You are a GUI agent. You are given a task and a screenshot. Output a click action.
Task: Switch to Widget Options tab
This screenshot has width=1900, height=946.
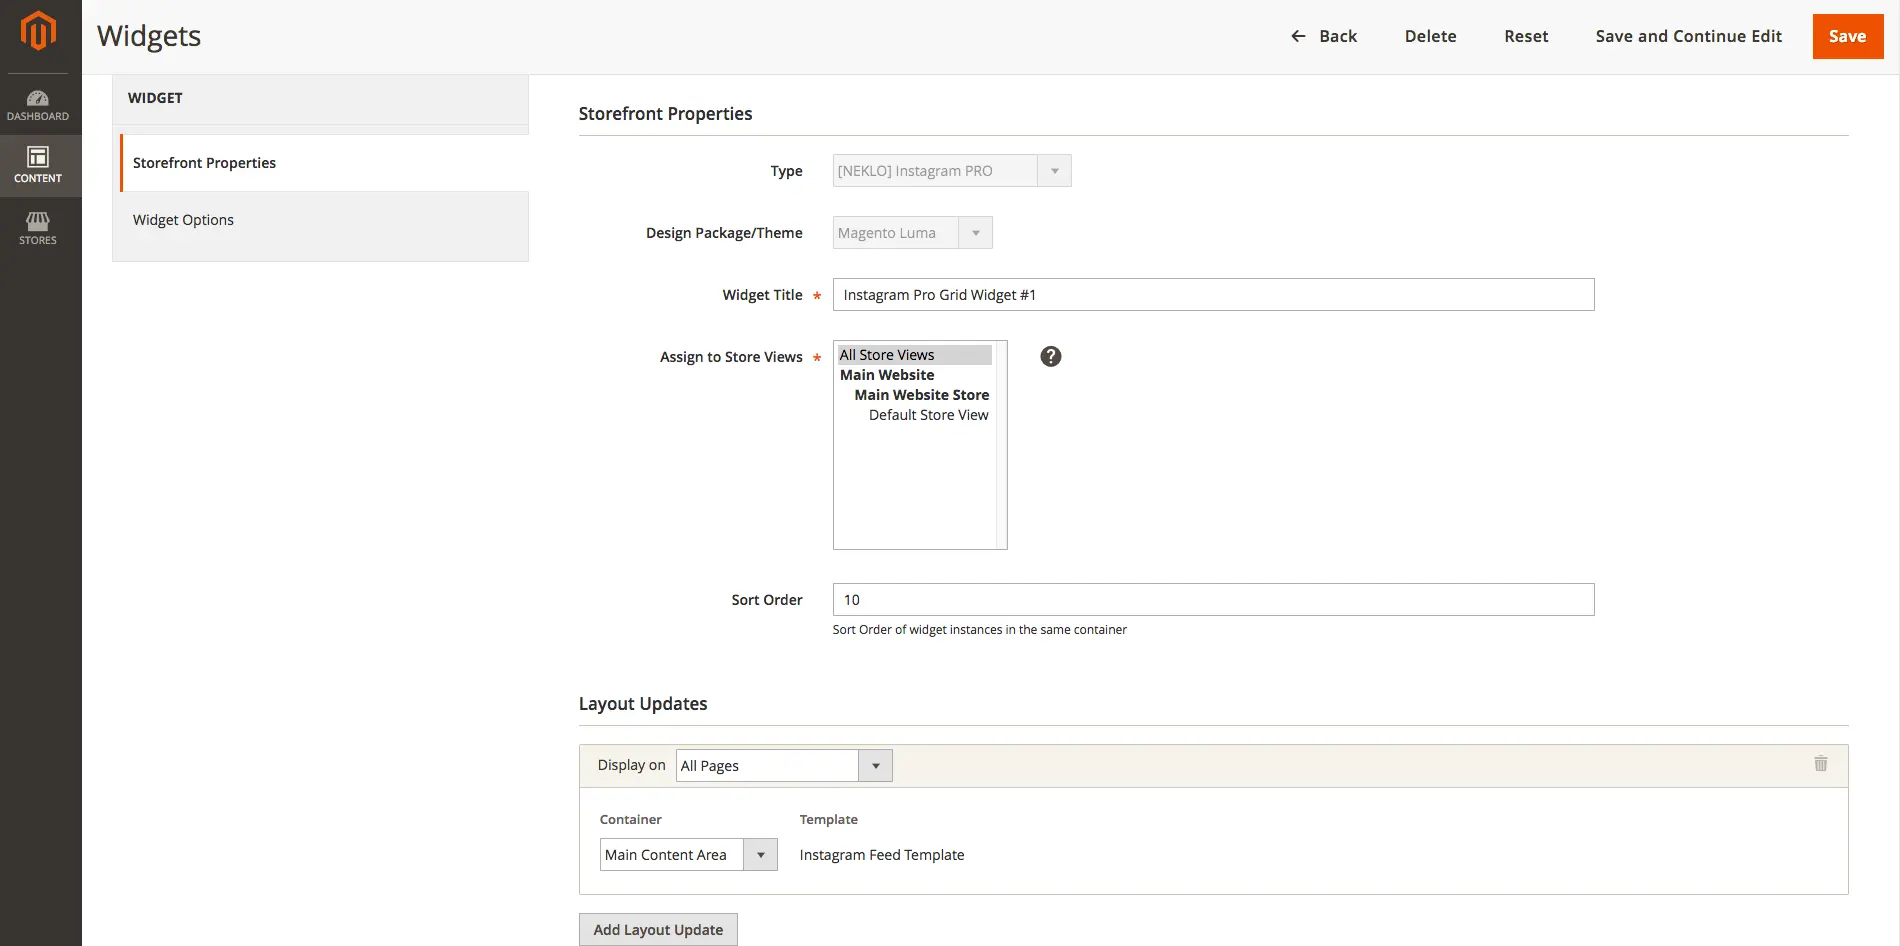tap(320, 220)
